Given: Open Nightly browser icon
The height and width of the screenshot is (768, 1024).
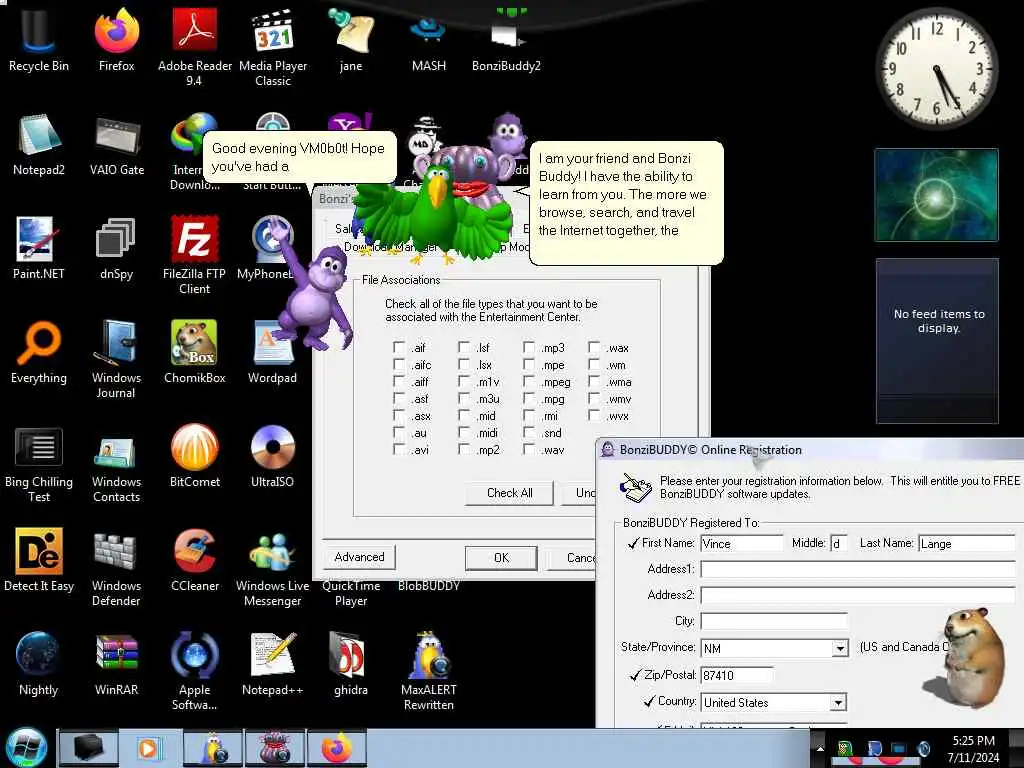Looking at the screenshot, I should point(39,665).
